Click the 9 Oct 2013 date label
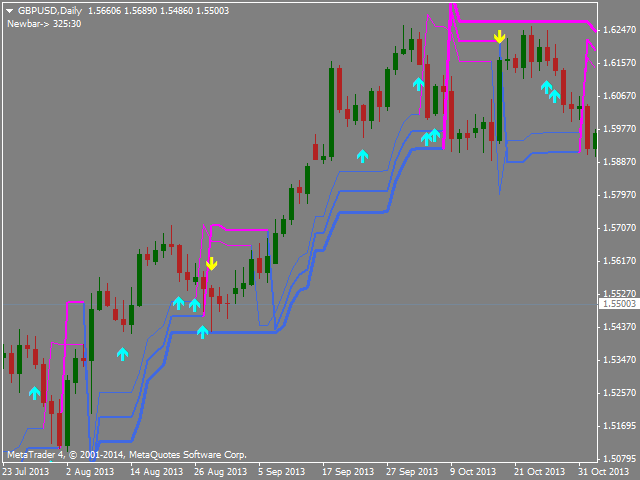Image resolution: width=640 pixels, height=480 pixels. (473, 472)
